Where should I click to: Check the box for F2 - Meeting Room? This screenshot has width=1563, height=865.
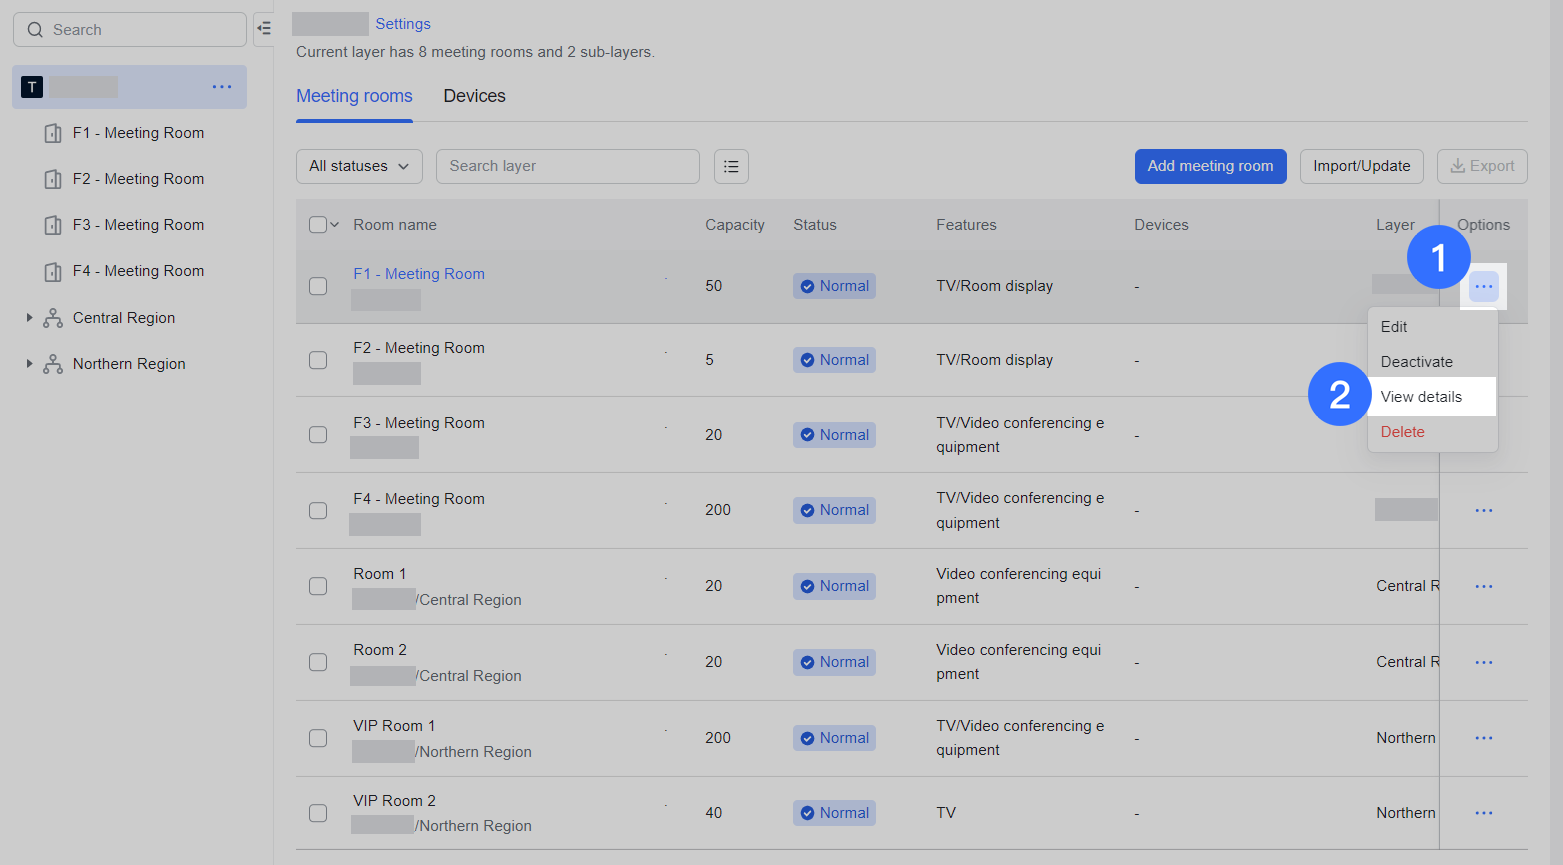pyautogui.click(x=318, y=360)
